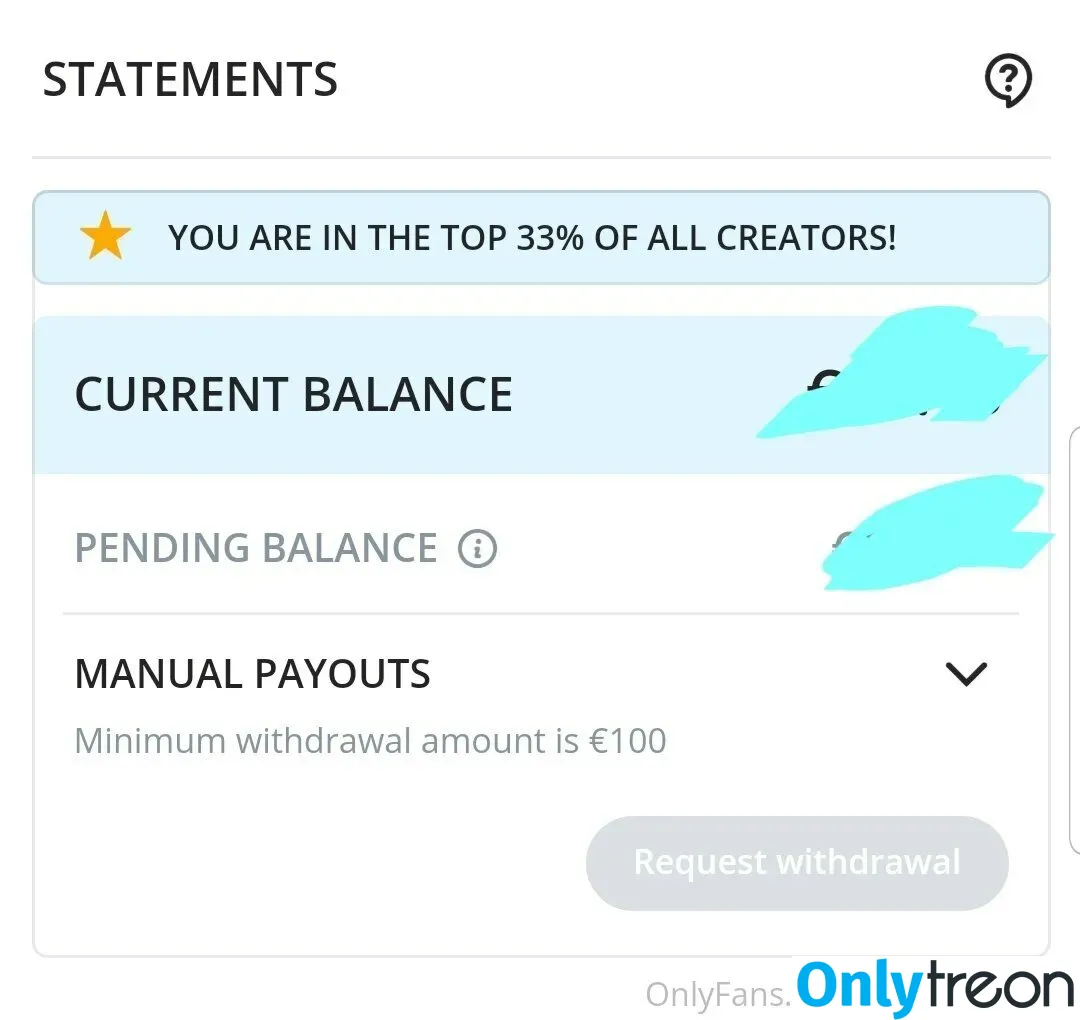1080x1020 pixels.
Task: Click the OnlyFans. watermark text
Action: (718, 995)
